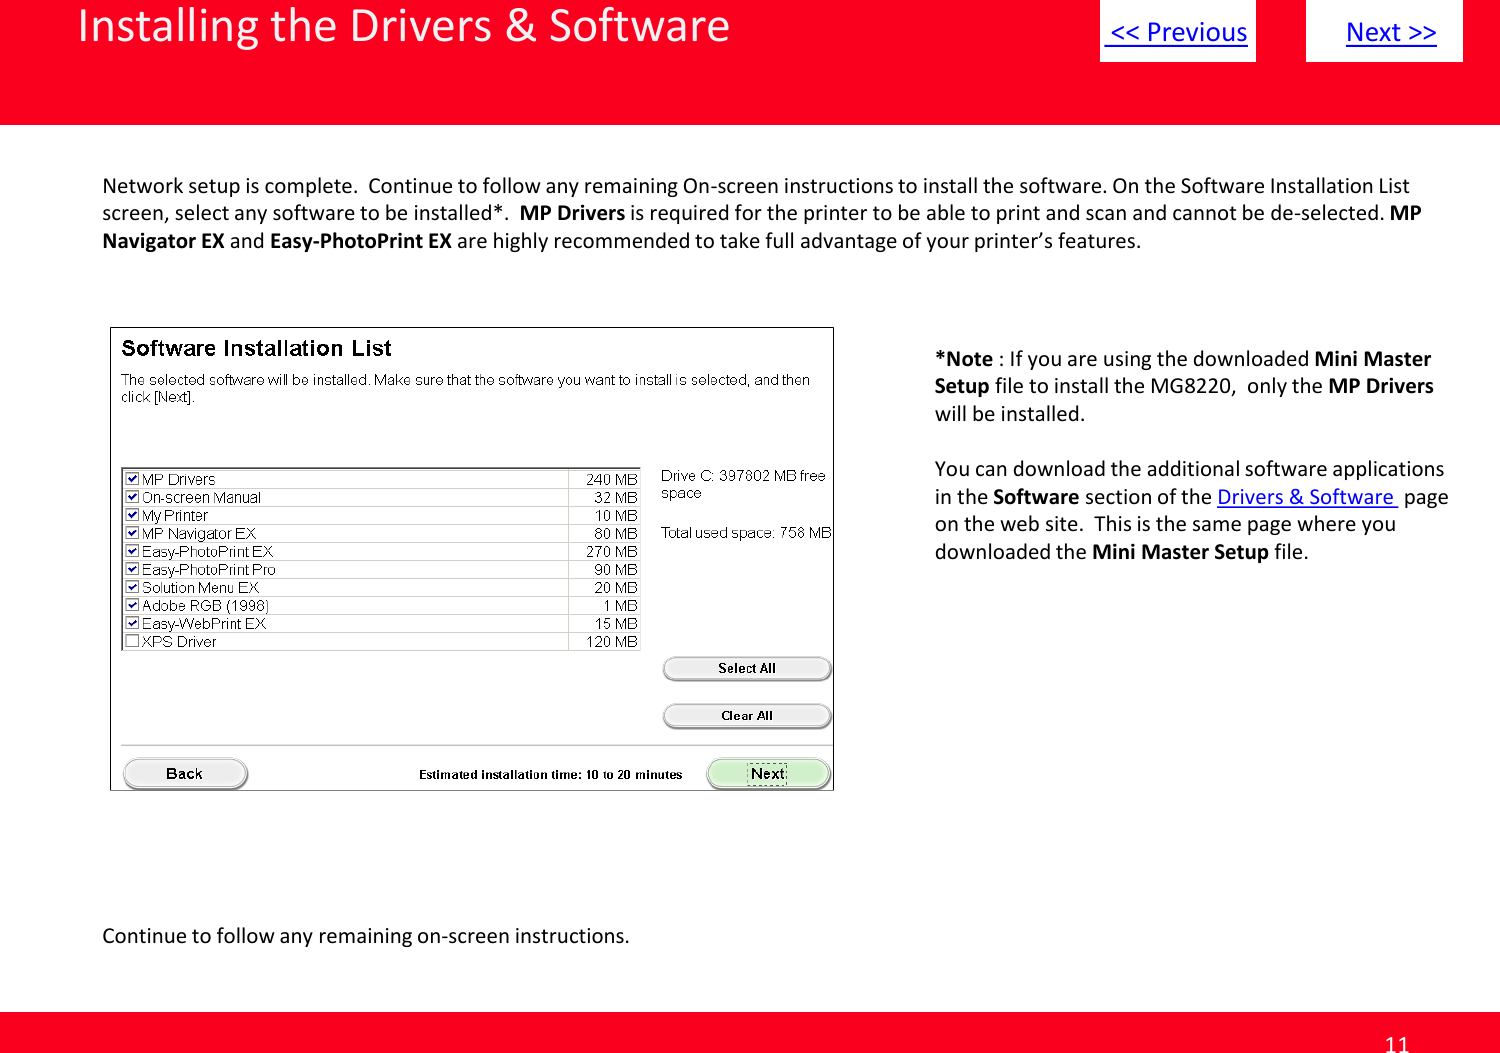
Task: Click the Total used space: 758 MB text
Action: pos(746,533)
